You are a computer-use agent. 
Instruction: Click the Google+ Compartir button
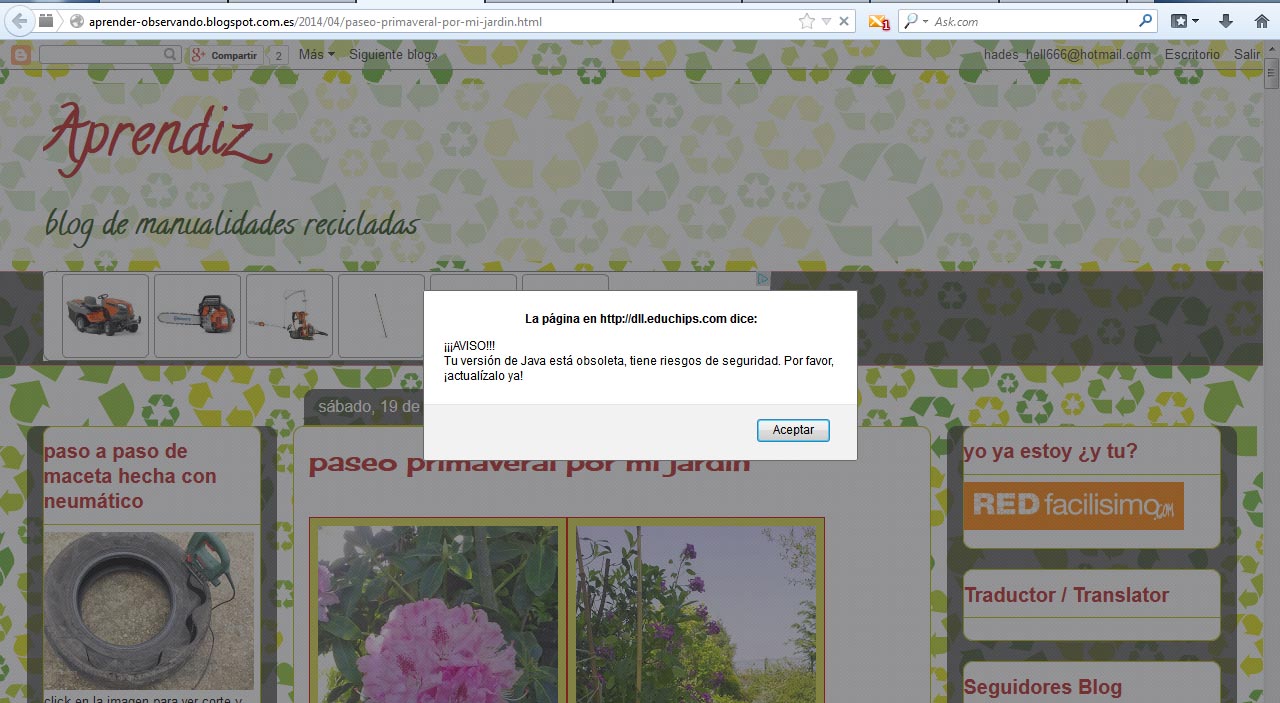tap(225, 56)
